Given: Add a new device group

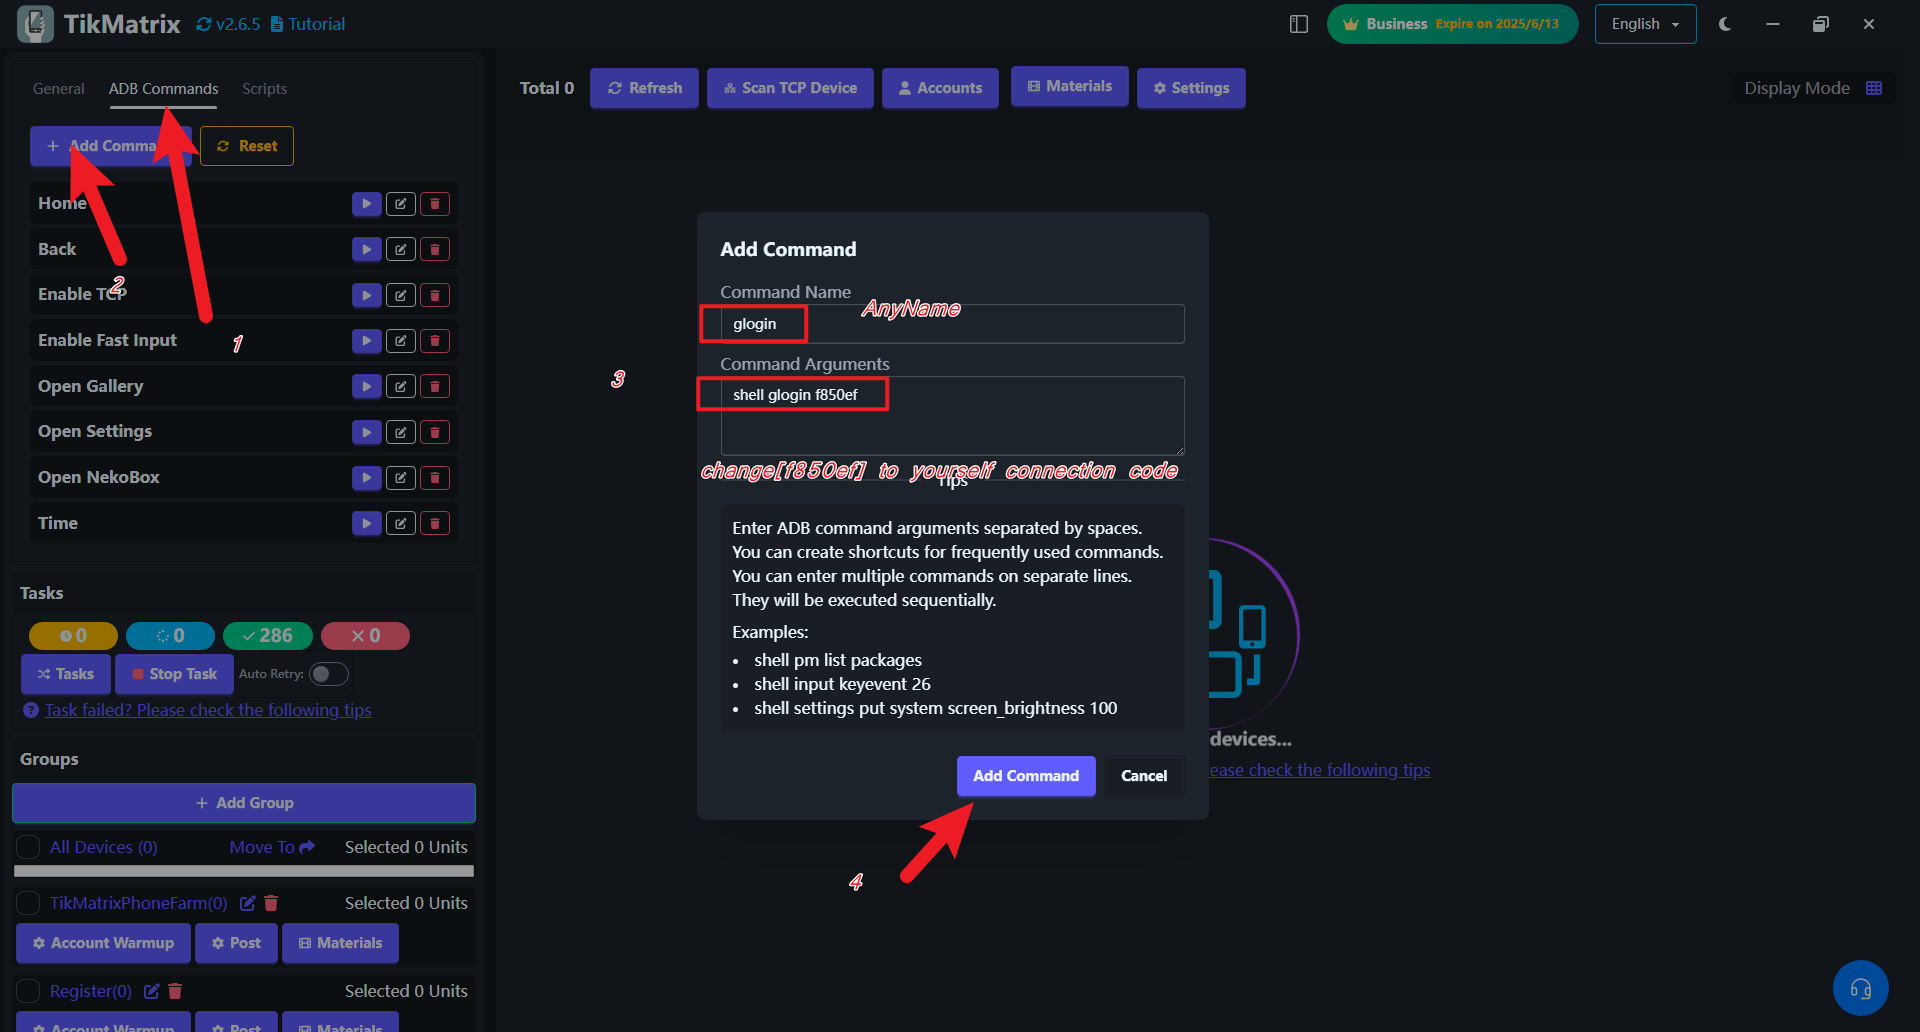Looking at the screenshot, I should pyautogui.click(x=244, y=803).
